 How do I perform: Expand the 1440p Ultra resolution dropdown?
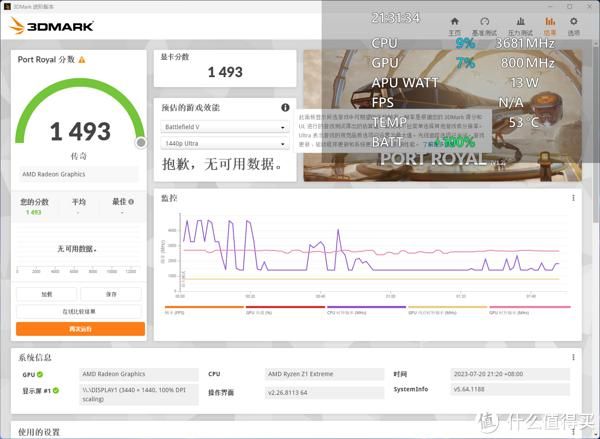224,144
